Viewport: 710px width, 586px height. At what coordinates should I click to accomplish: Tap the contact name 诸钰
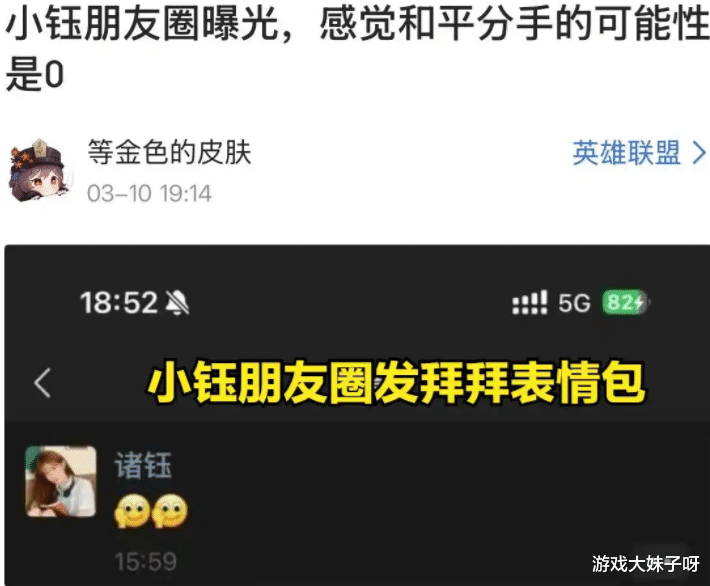tap(143, 465)
